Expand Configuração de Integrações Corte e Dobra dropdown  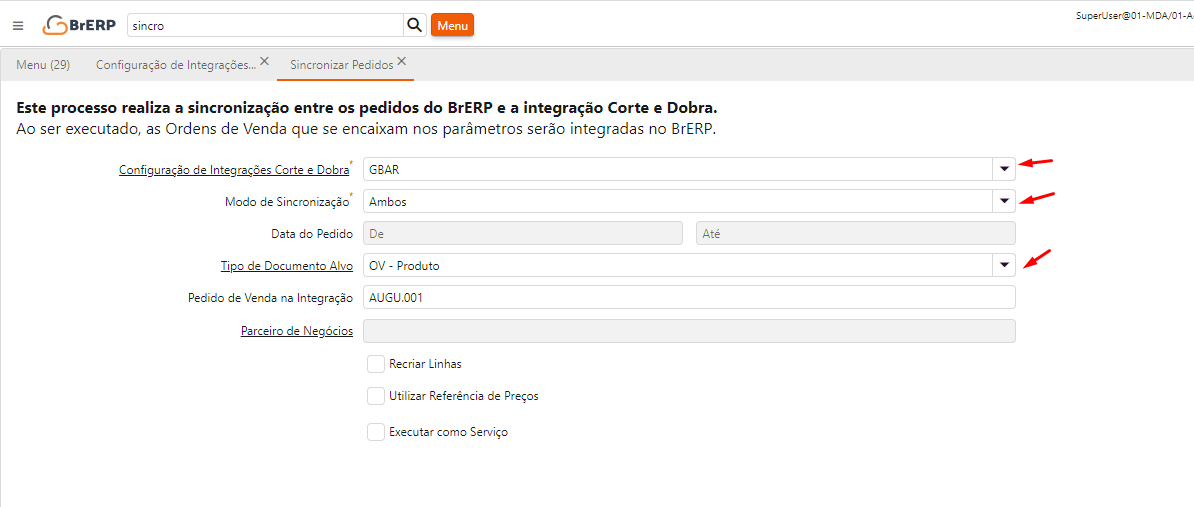[x=1004, y=169]
